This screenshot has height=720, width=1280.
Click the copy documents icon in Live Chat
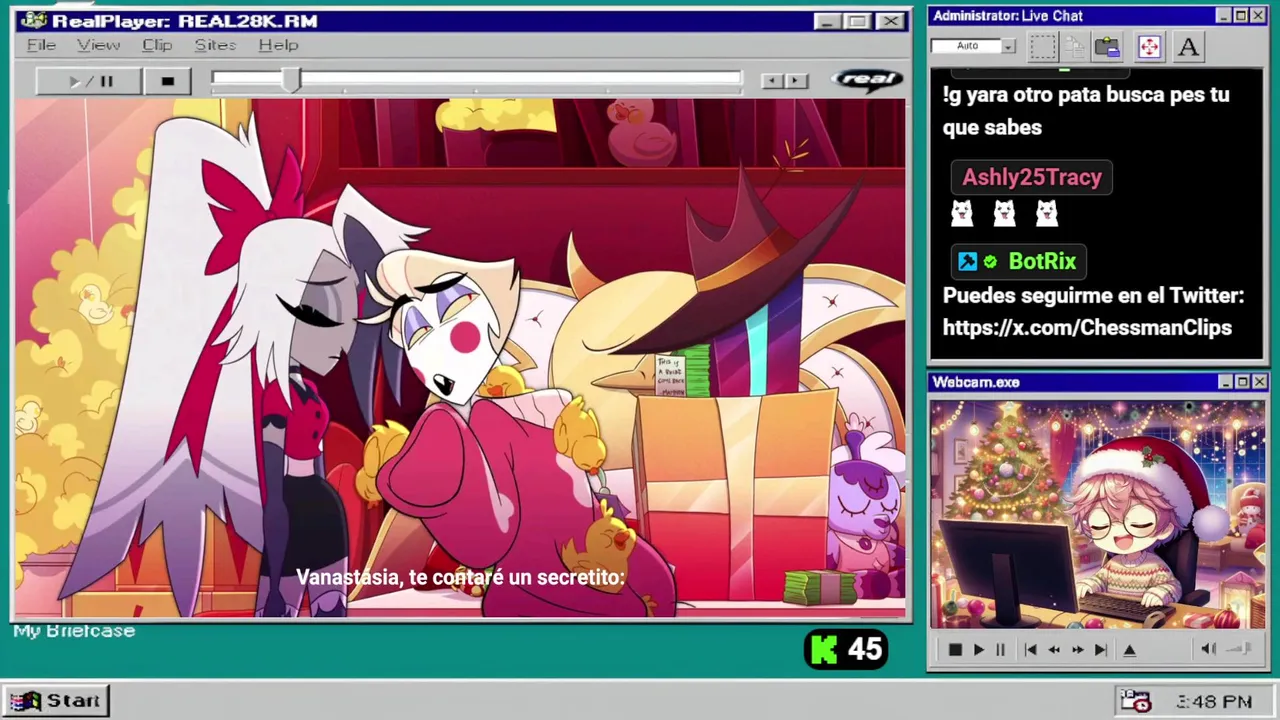(x=1075, y=47)
